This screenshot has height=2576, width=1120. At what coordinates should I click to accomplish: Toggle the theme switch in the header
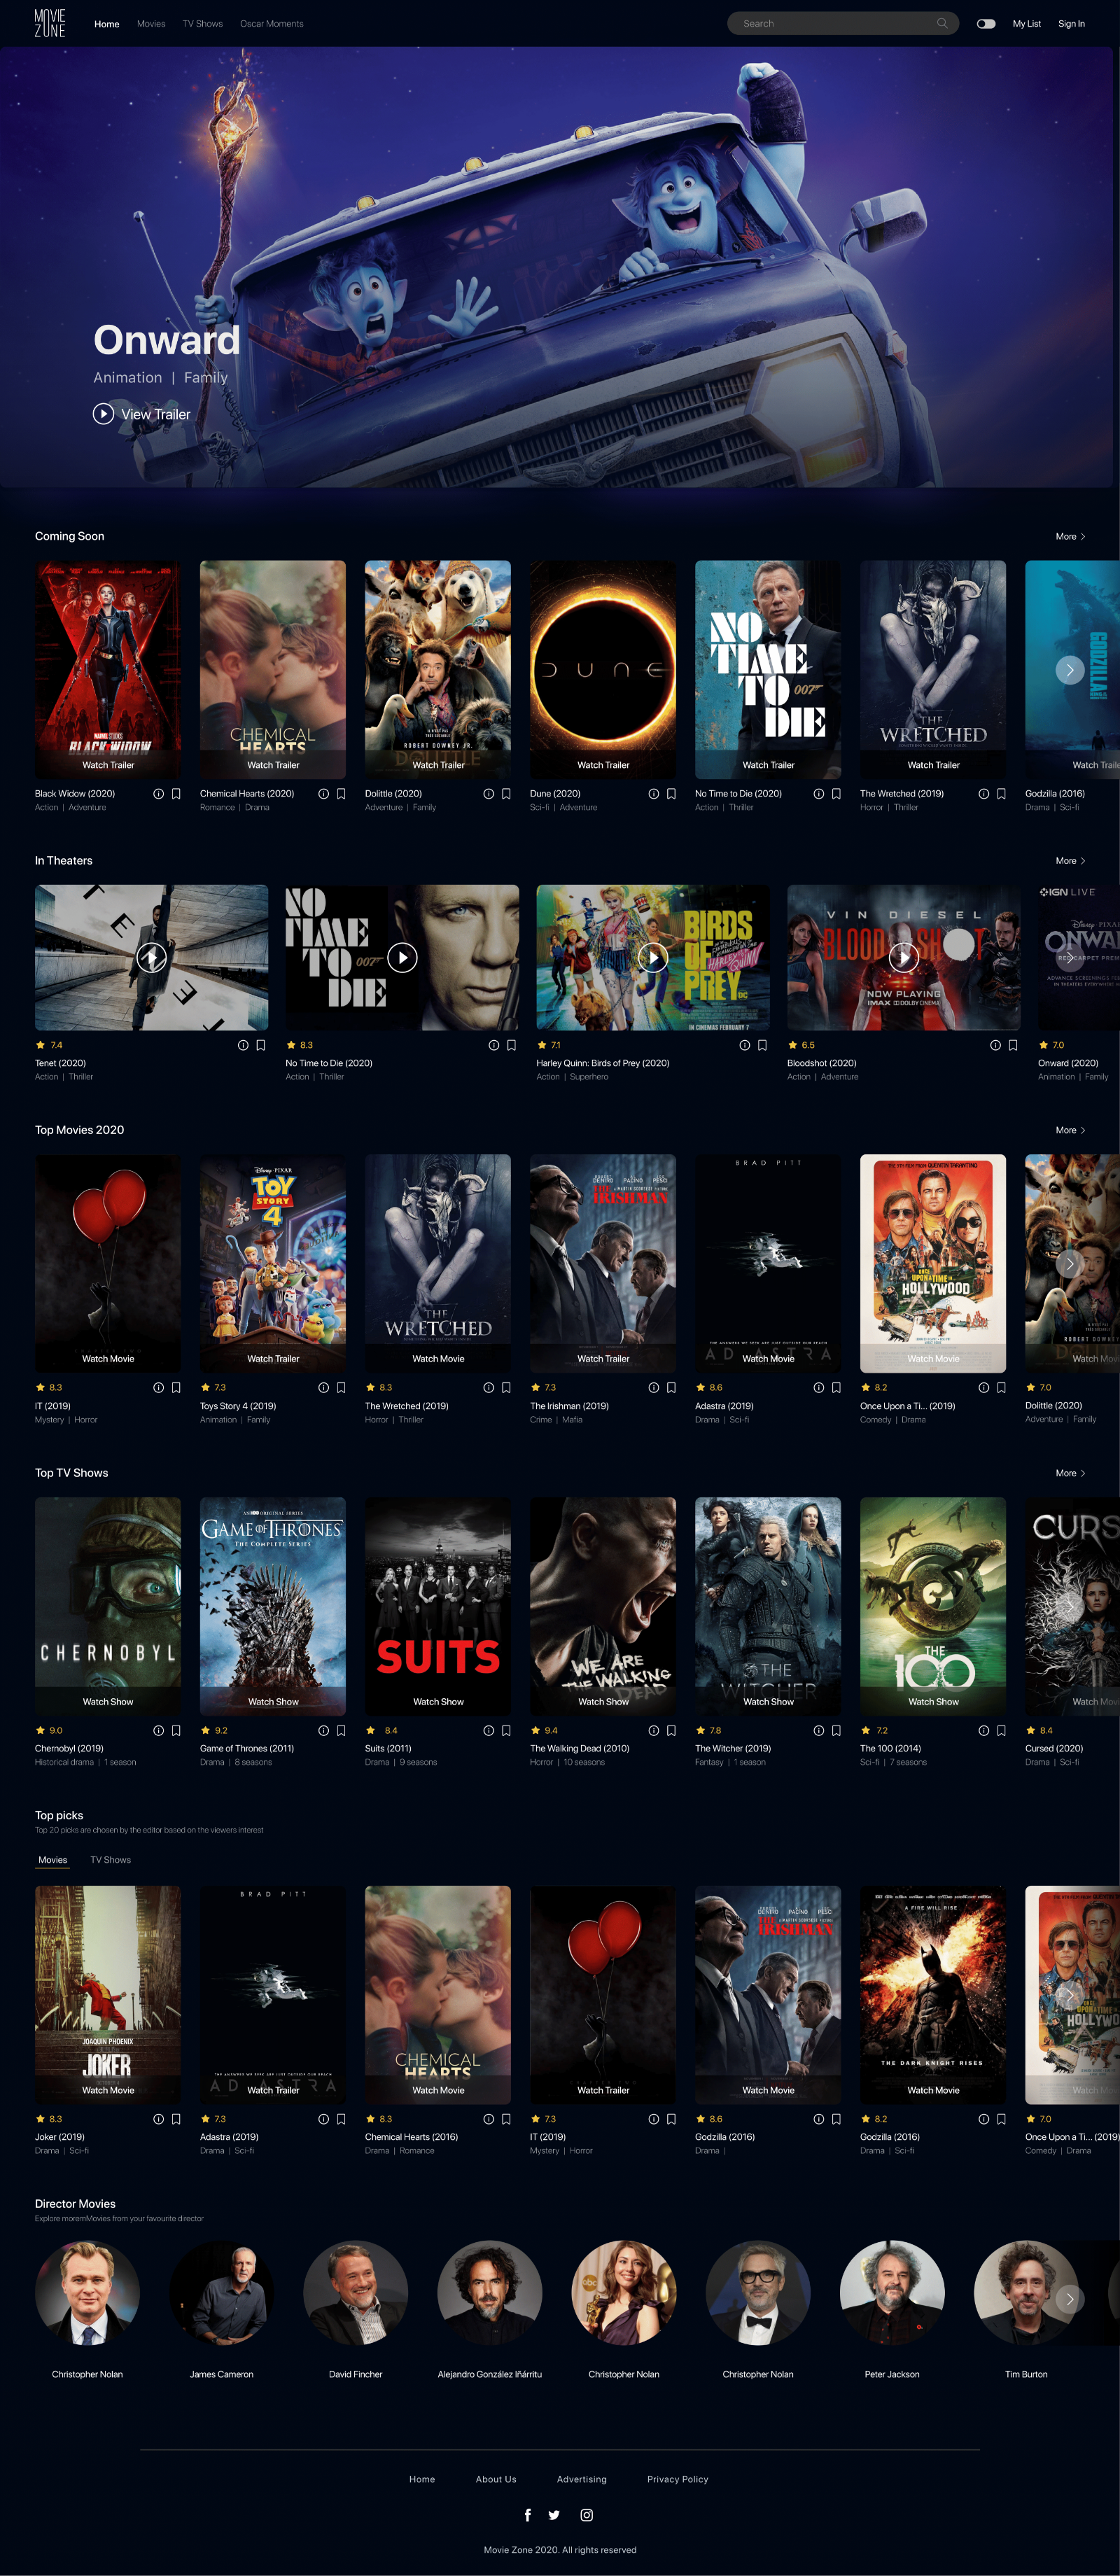coord(985,23)
